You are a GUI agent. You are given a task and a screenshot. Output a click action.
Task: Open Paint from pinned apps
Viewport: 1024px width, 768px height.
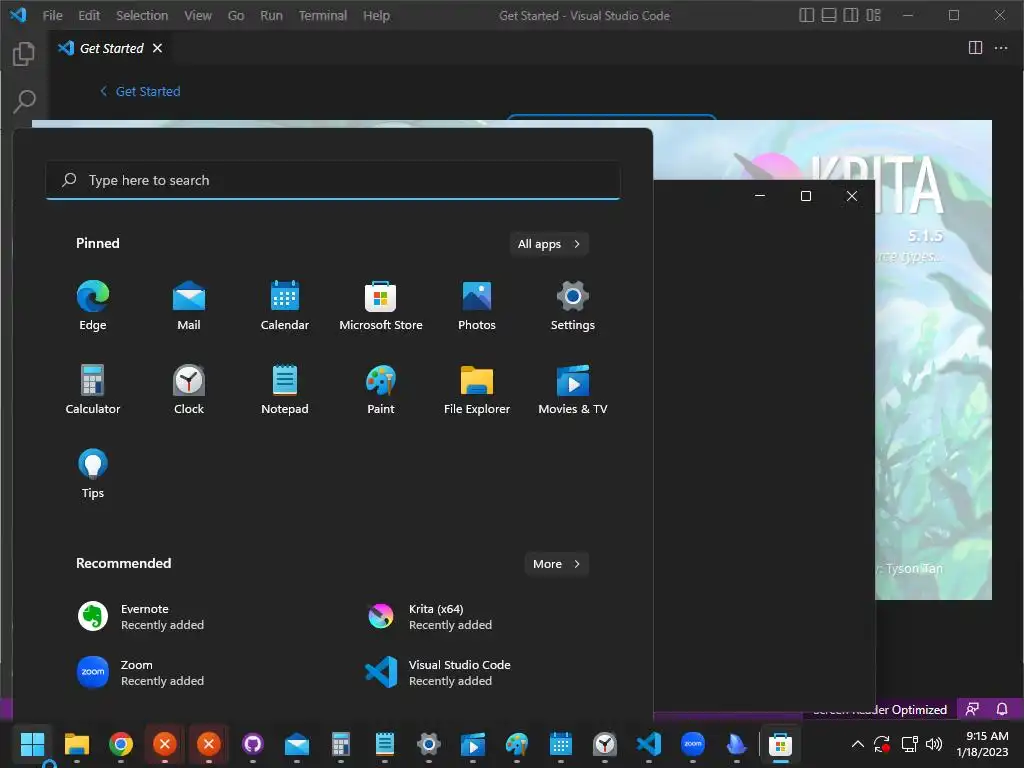pos(381,390)
